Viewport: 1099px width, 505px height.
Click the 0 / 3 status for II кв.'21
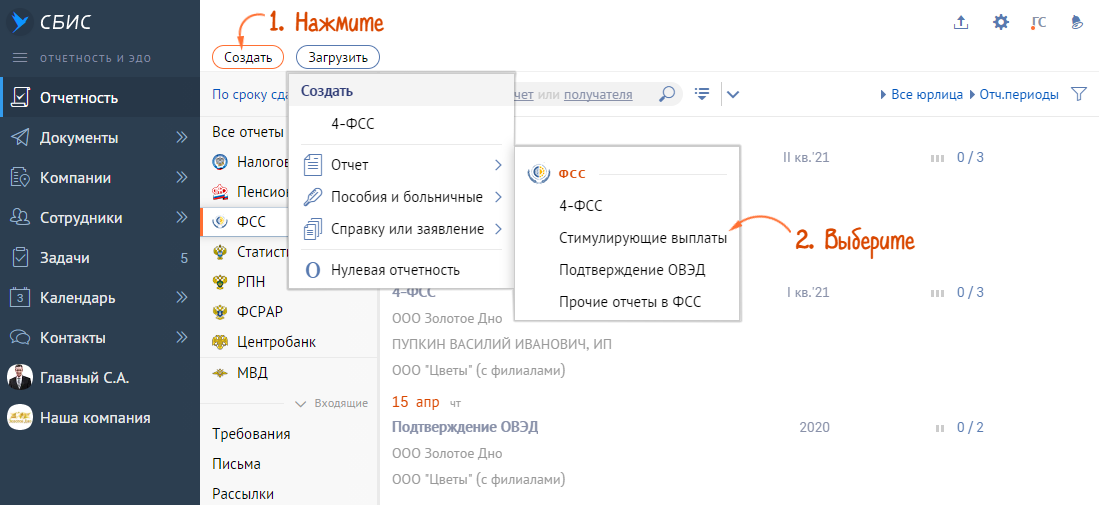pyautogui.click(x=970, y=158)
